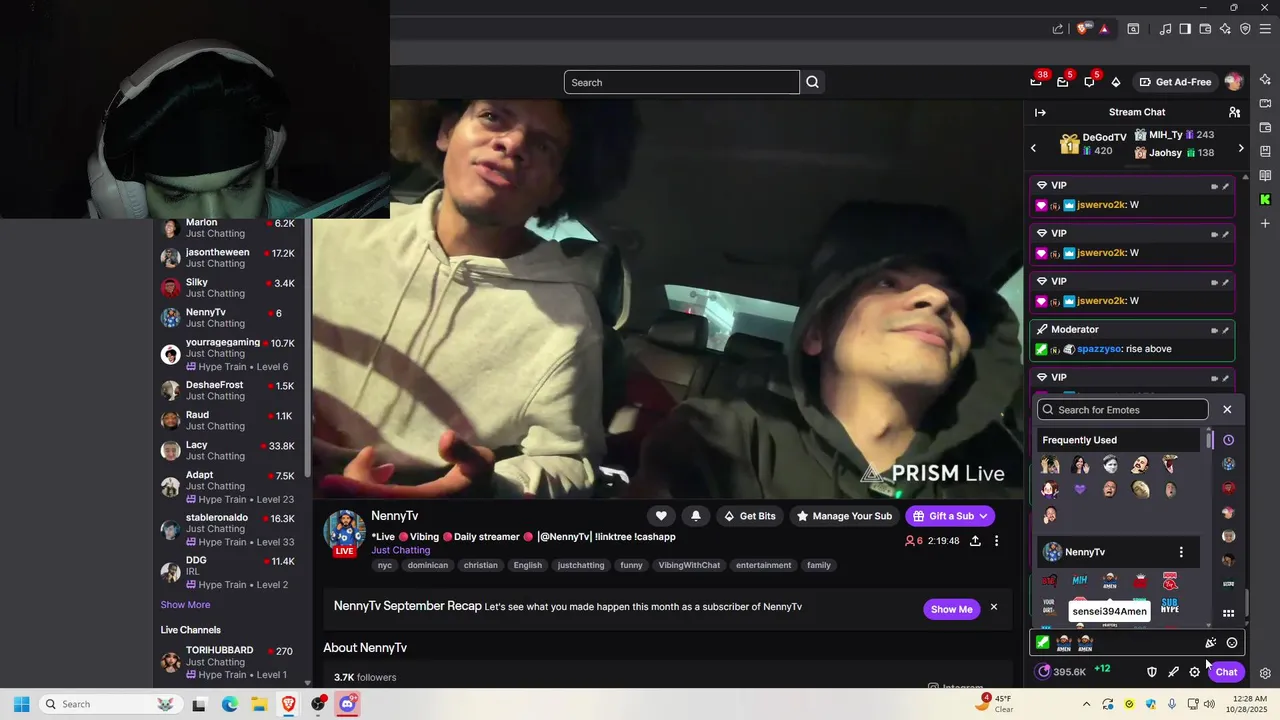Collapse the Stream Chat panel arrow
Viewport: 1280px width, 720px height.
coord(1040,112)
